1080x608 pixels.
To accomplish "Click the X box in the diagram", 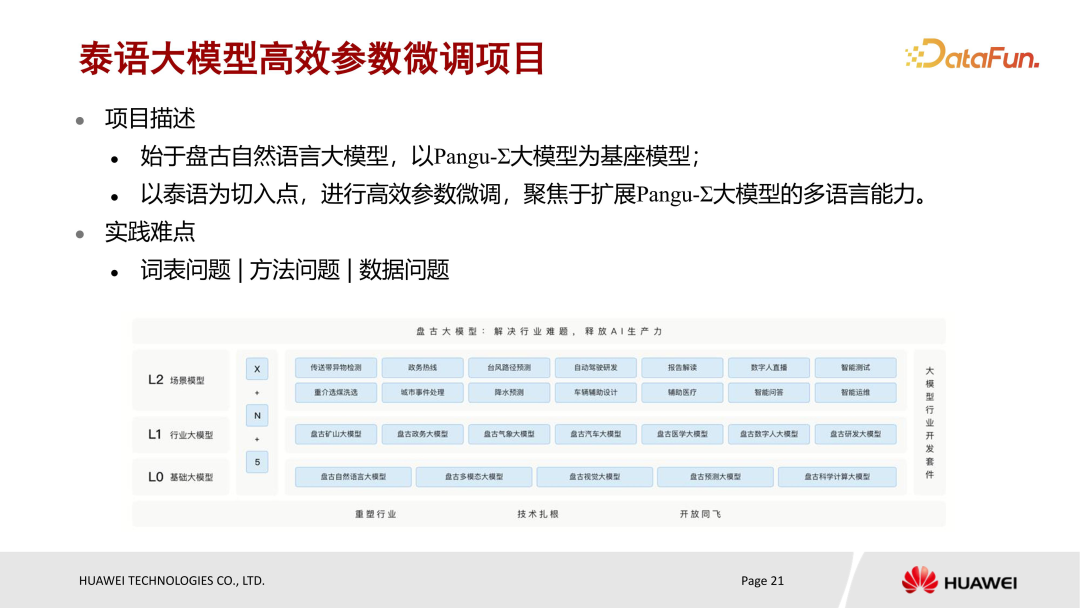I will pos(257,369).
